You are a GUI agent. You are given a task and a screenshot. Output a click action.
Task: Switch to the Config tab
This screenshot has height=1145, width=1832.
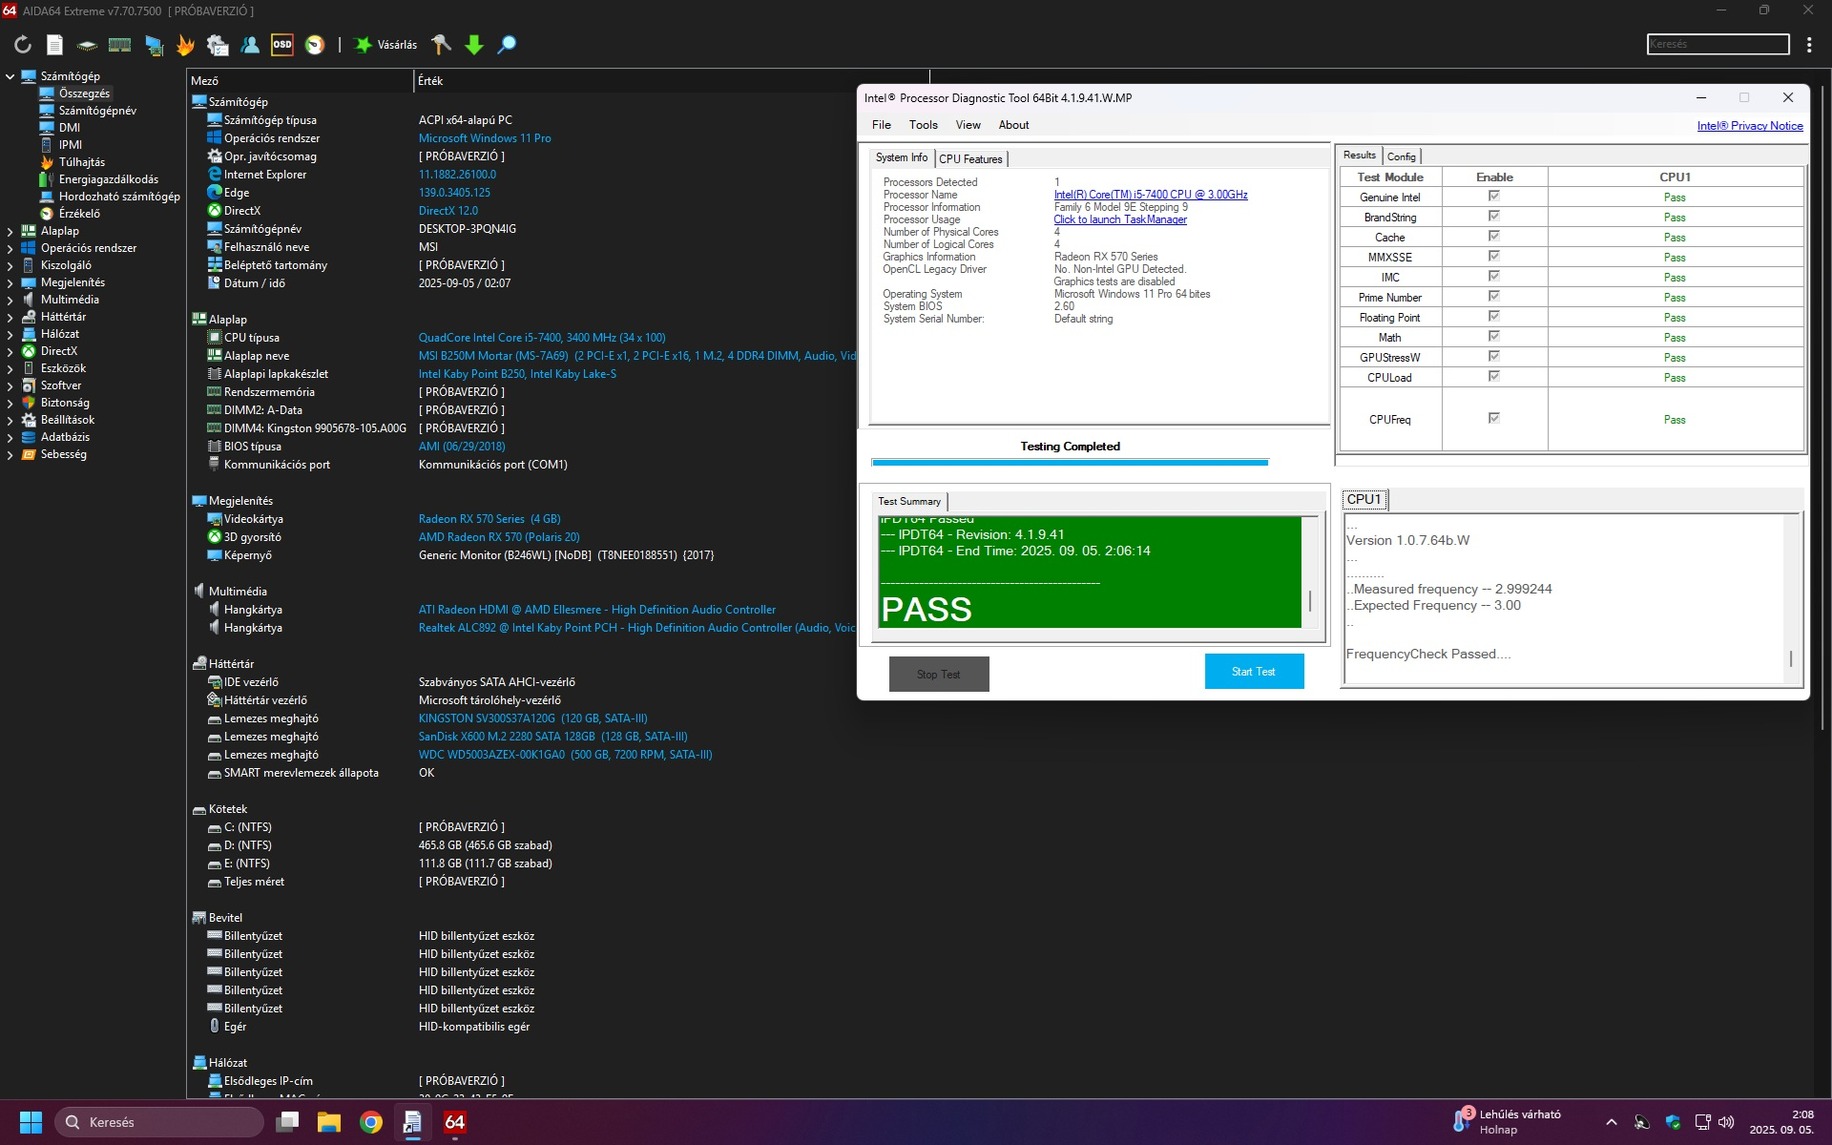tap(1401, 156)
